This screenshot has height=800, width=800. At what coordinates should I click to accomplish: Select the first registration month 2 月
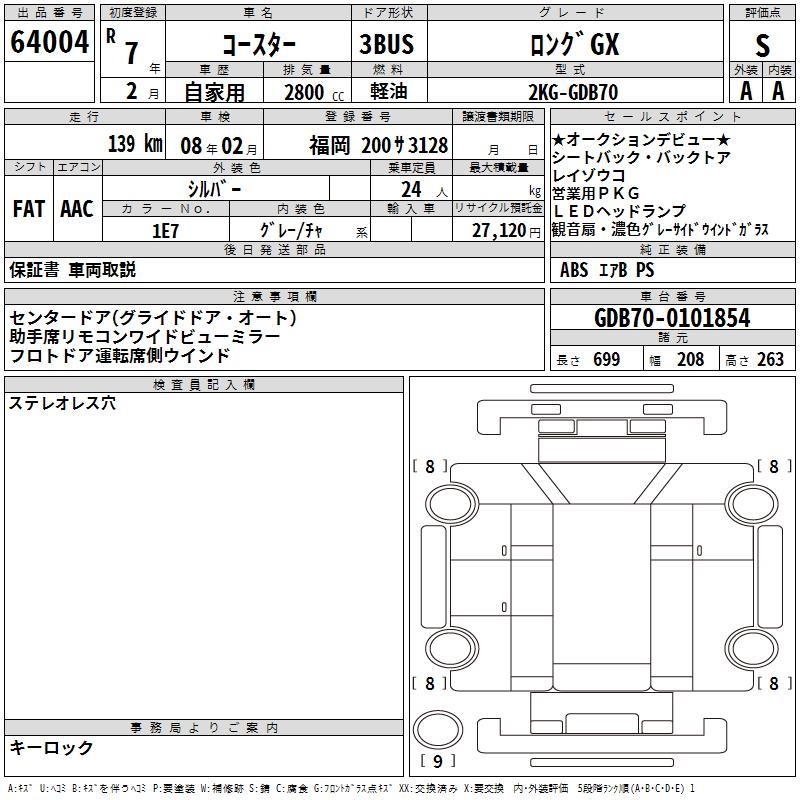click(x=143, y=91)
